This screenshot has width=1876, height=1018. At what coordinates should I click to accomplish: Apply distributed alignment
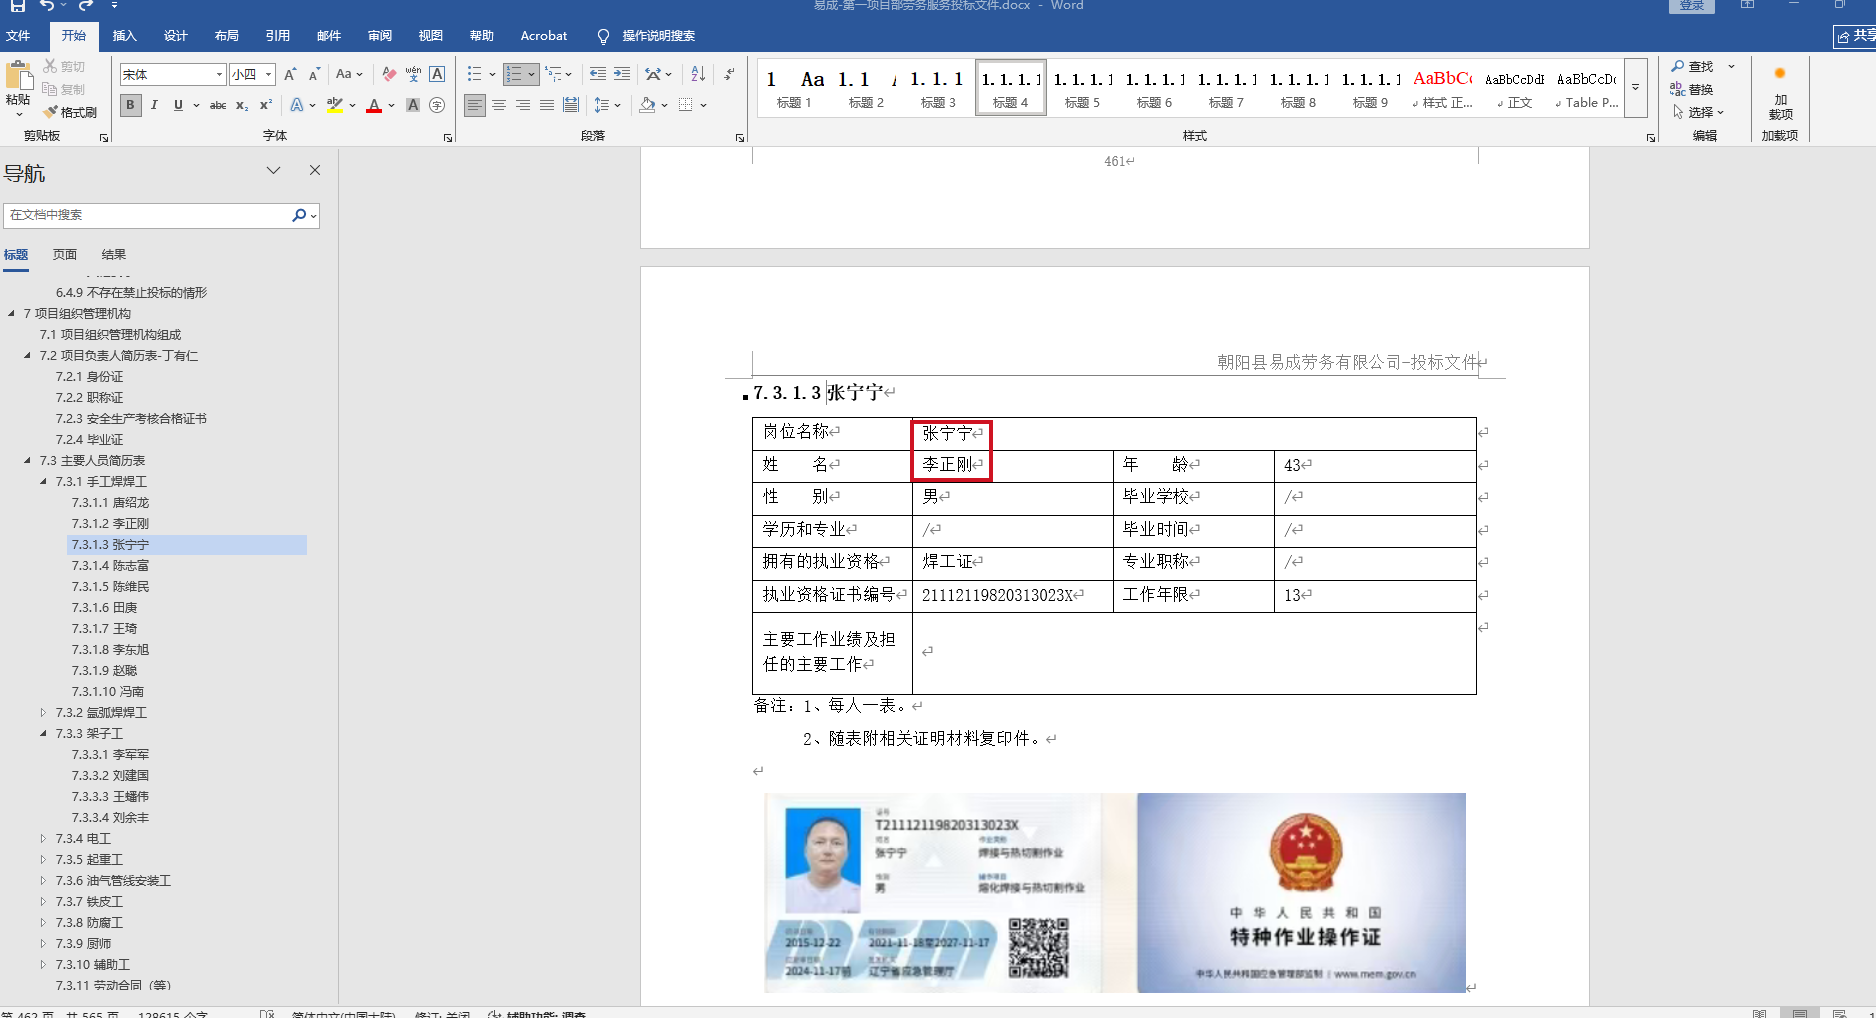(x=571, y=105)
